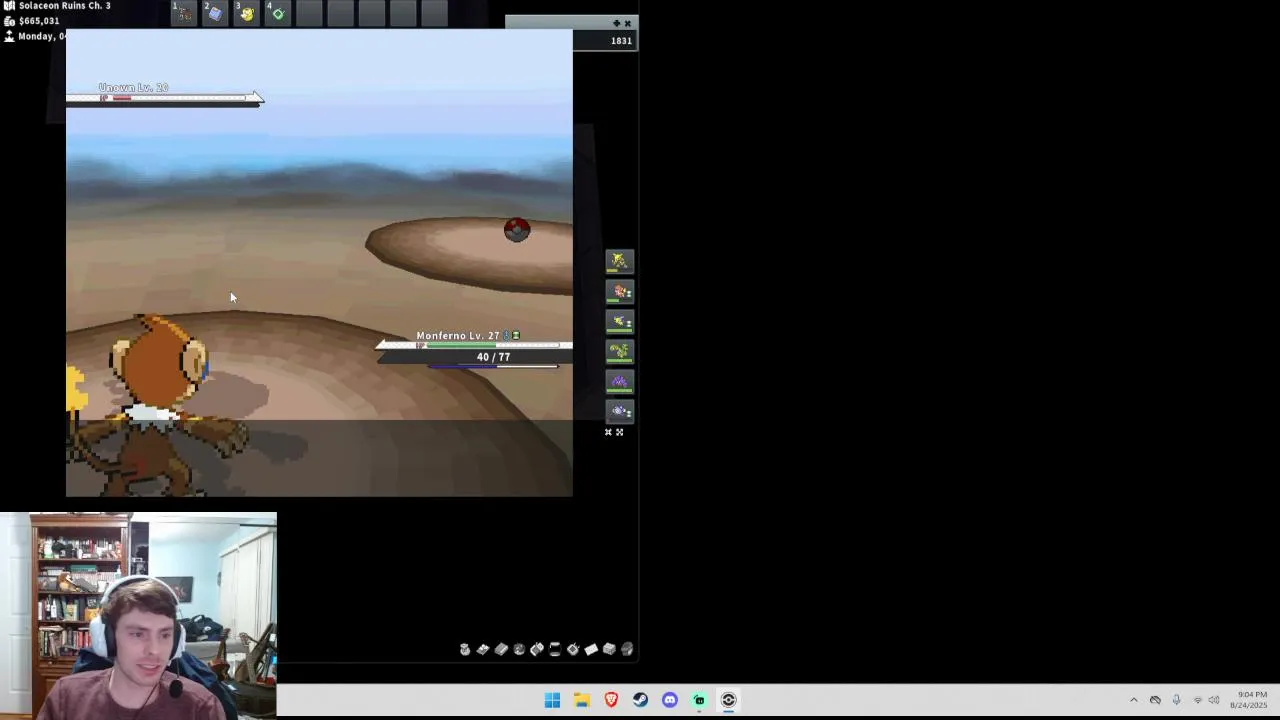
Task: Use hotbar slot 1 item
Action: tap(184, 13)
